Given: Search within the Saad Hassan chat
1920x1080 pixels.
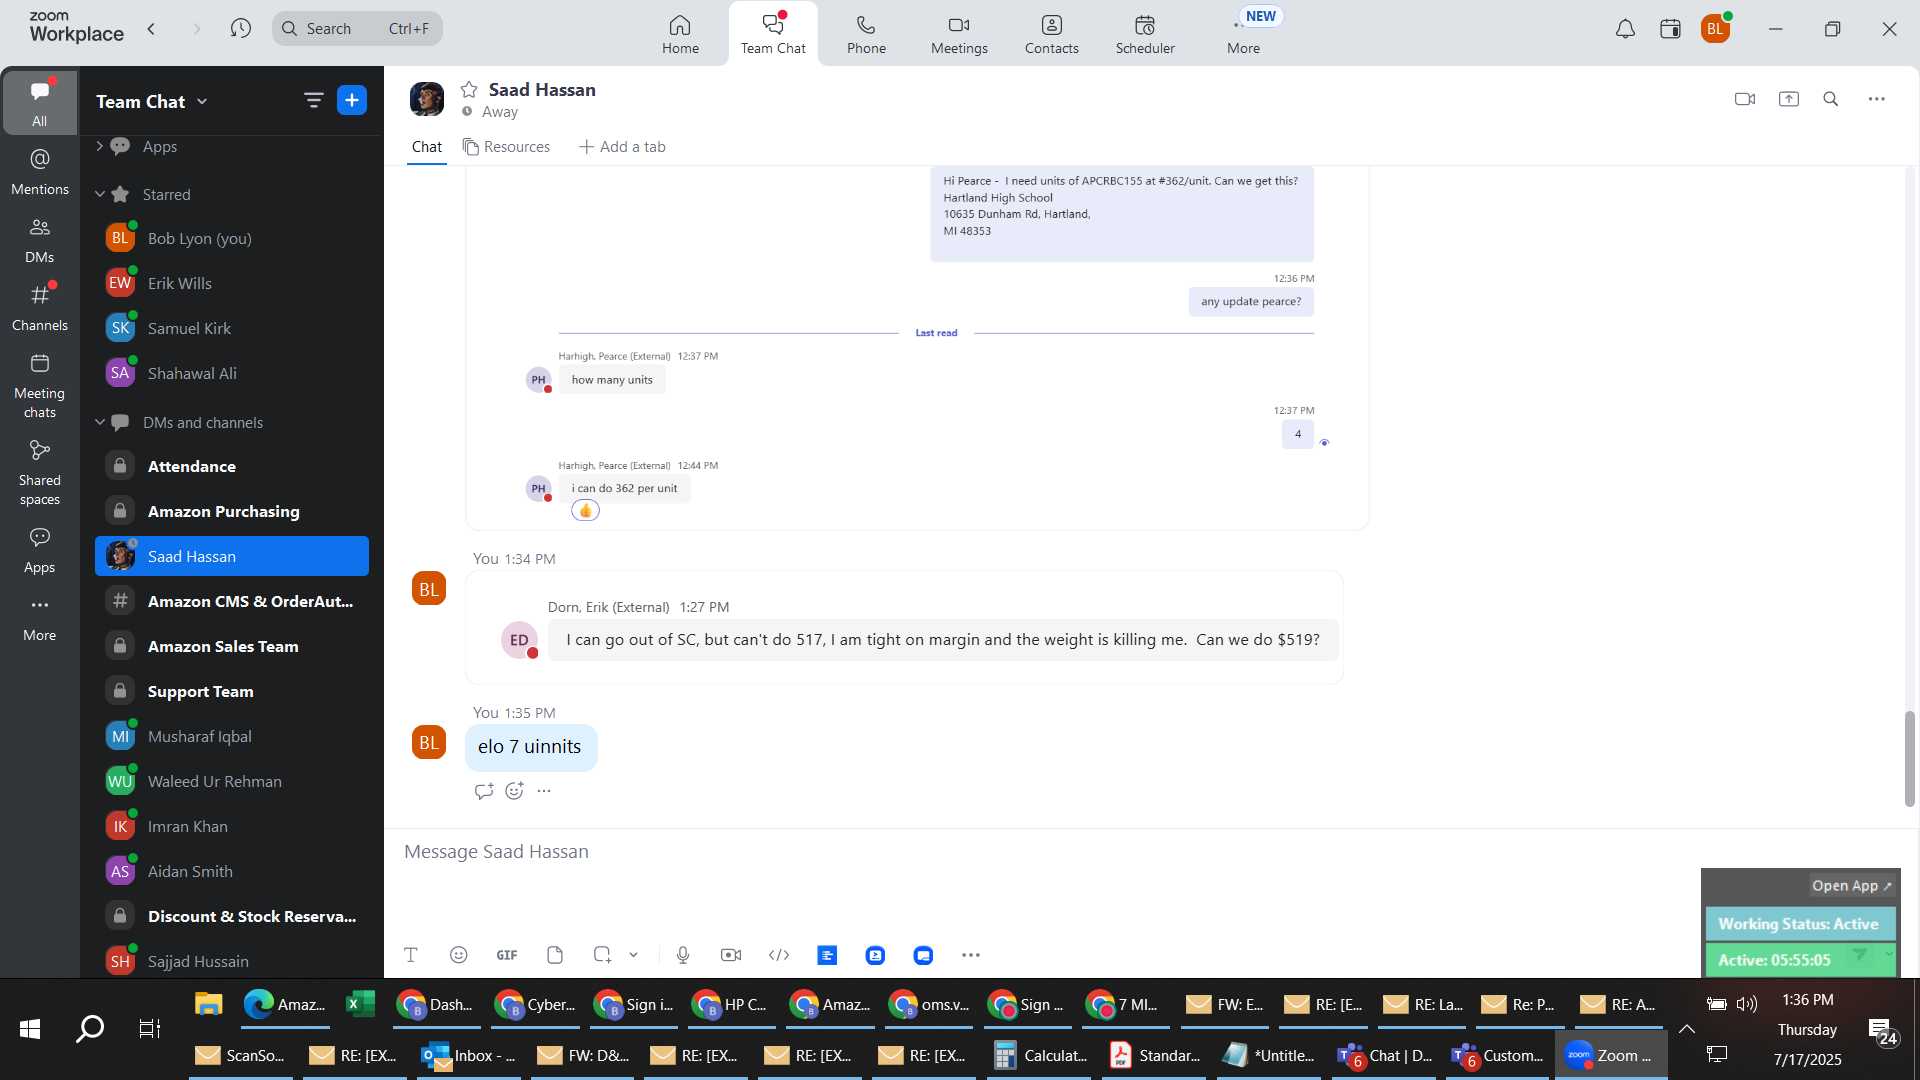Looking at the screenshot, I should coord(1831,99).
